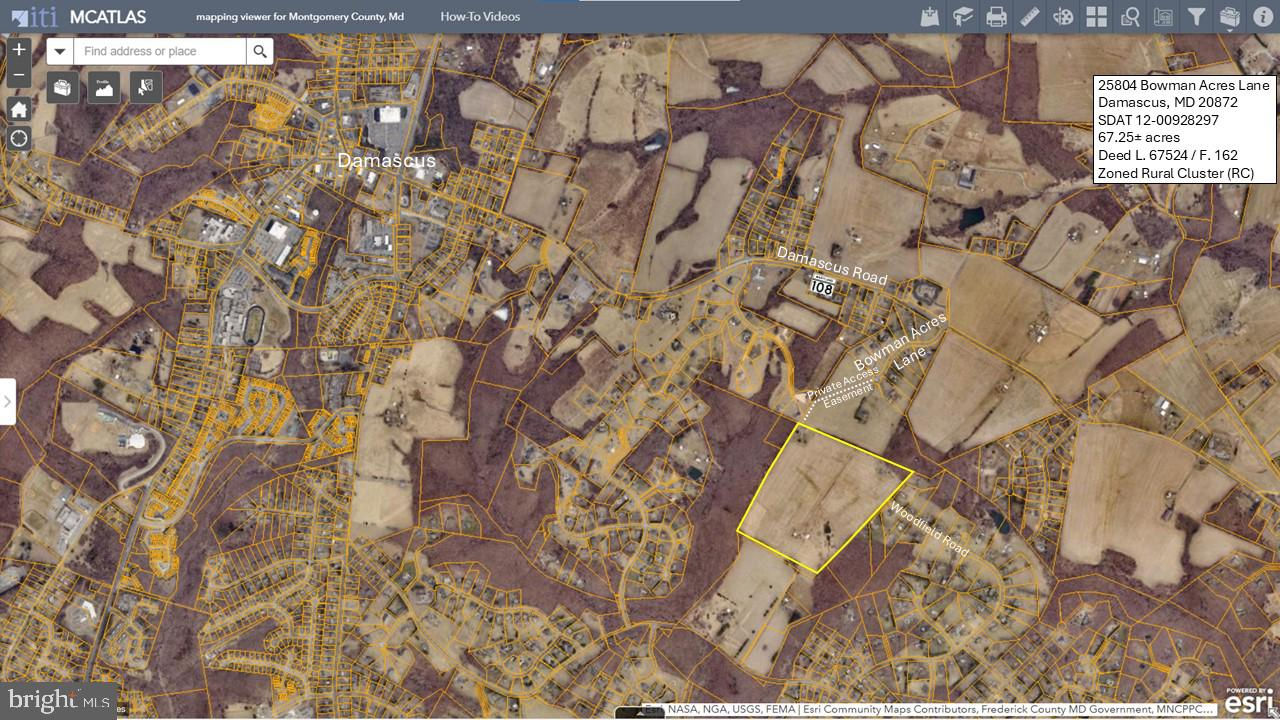Screen dimensions: 1280x720
Task: Open the How-To Videos link
Action: click(480, 17)
